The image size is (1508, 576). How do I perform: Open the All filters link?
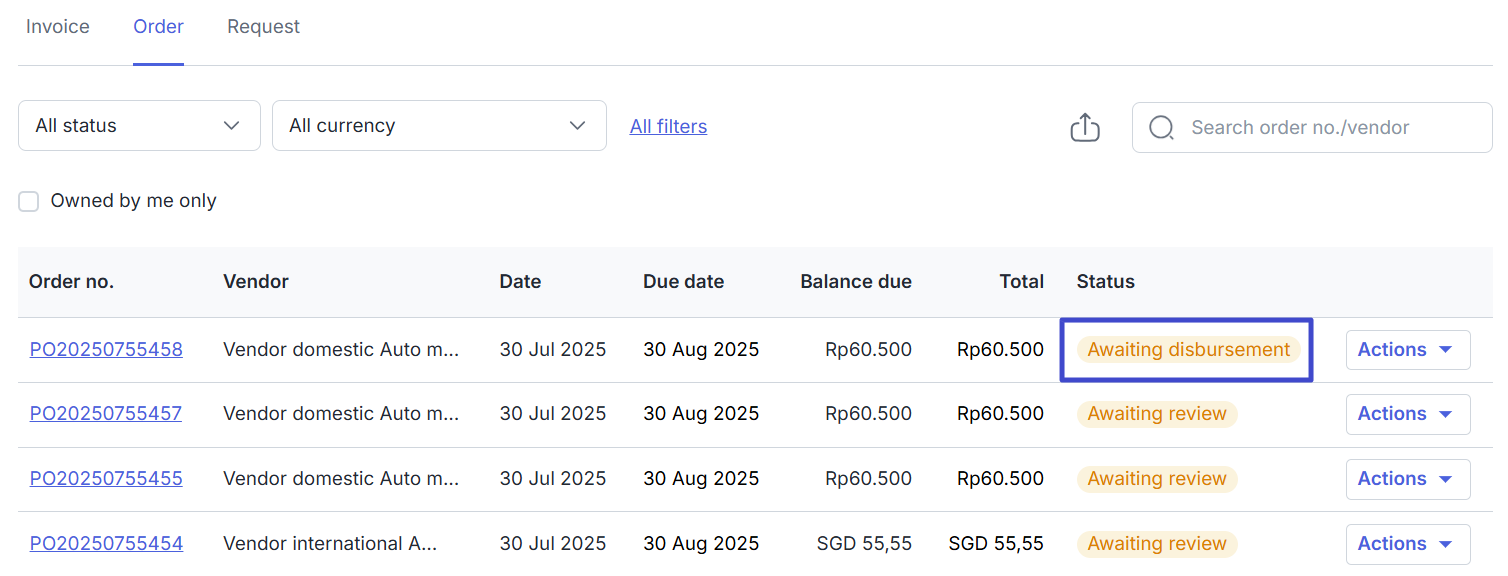pos(668,127)
